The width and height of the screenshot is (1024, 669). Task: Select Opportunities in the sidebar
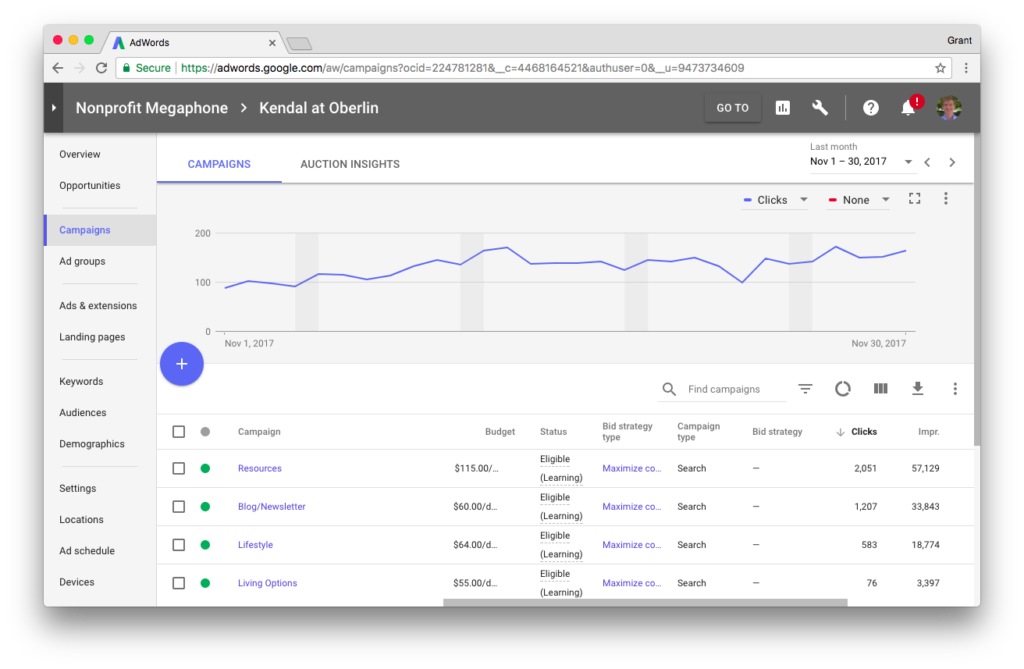tap(89, 186)
